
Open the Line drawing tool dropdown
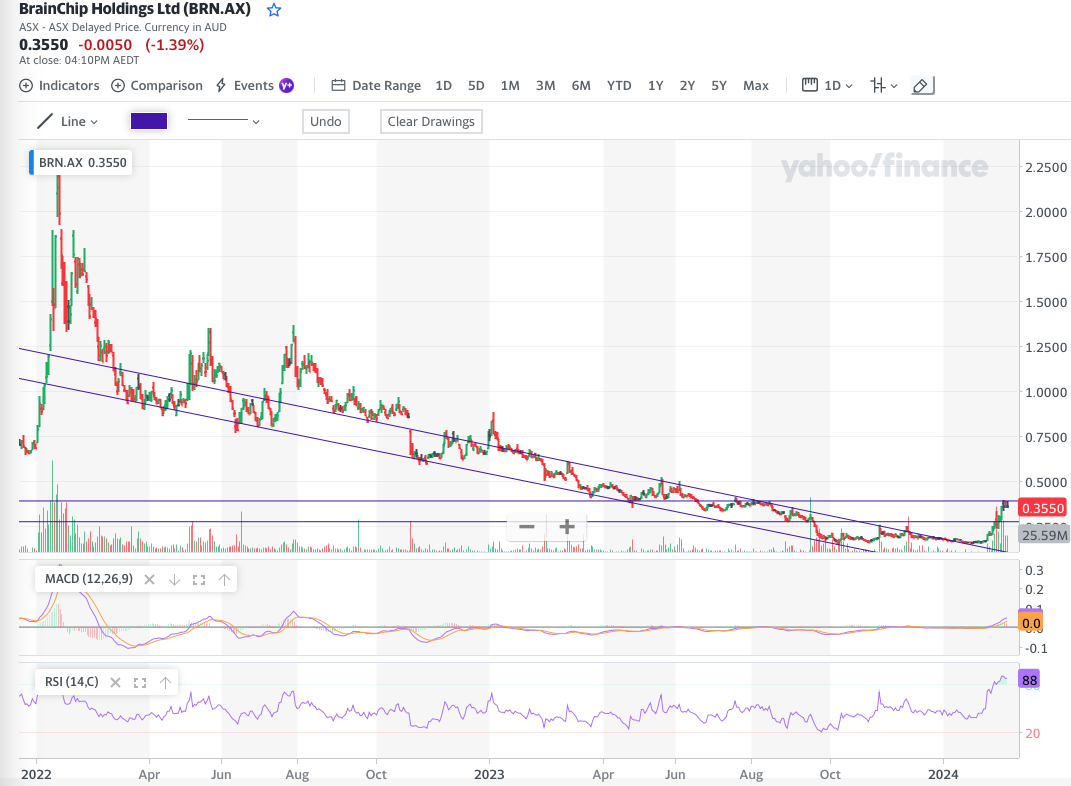[68, 121]
